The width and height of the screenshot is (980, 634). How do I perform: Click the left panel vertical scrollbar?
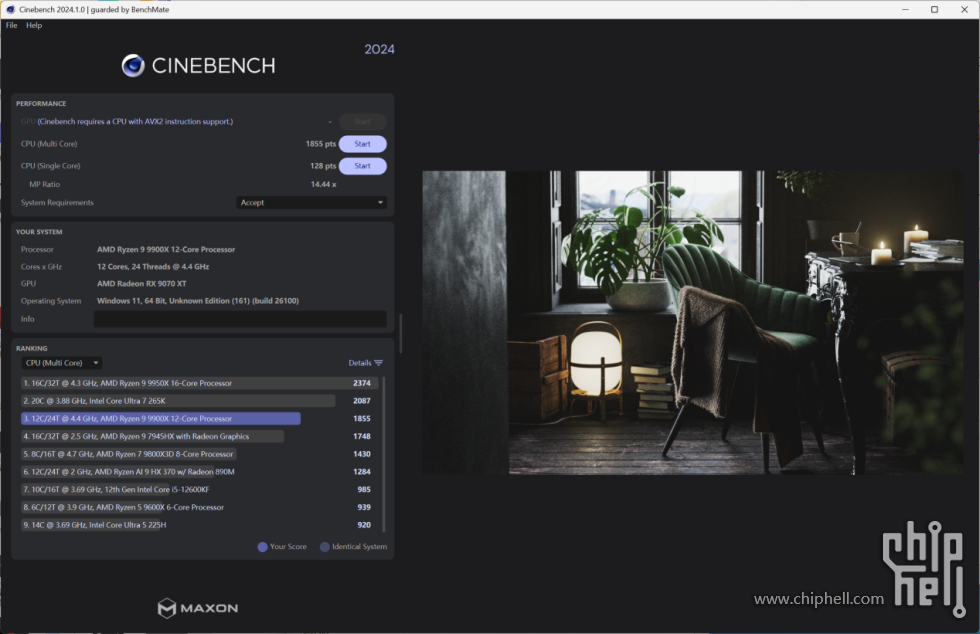pos(401,333)
